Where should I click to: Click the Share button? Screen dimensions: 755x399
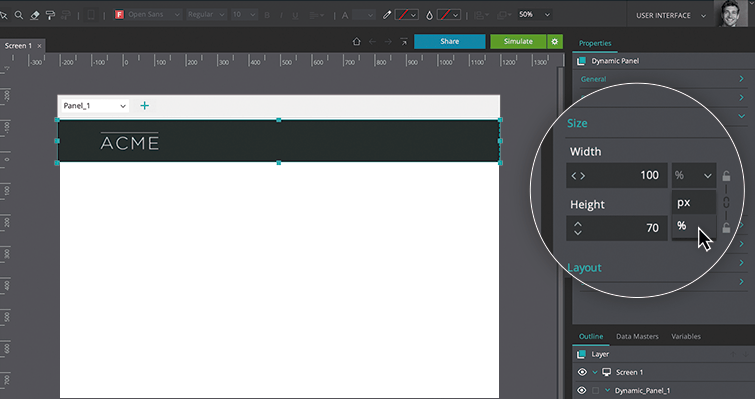[450, 41]
